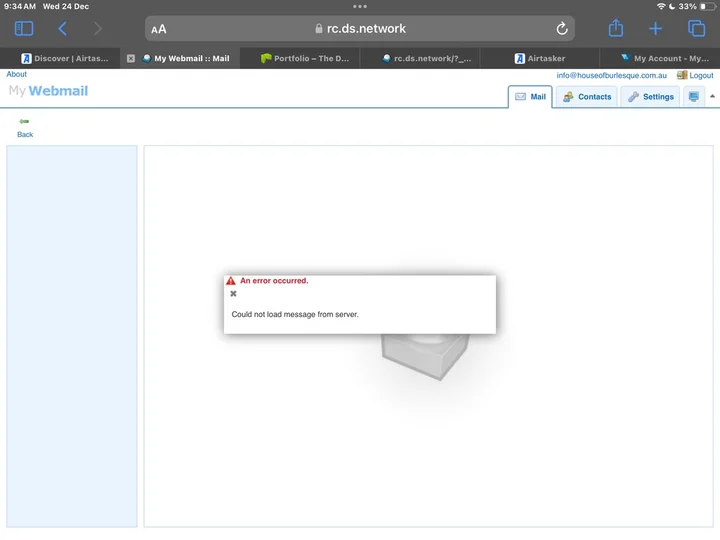Open the Contacts section
This screenshot has width=720, height=540.
587,96
